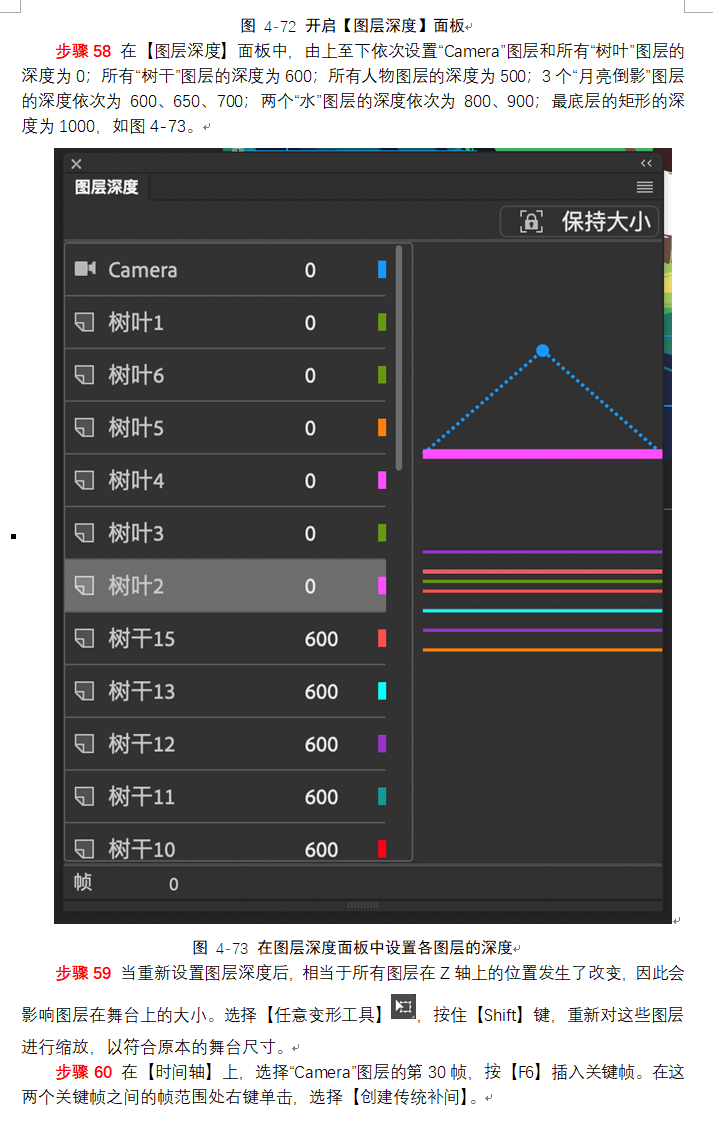The height and width of the screenshot is (1128, 721).
Task: Click the depth value of 树干13
Action: click(321, 691)
